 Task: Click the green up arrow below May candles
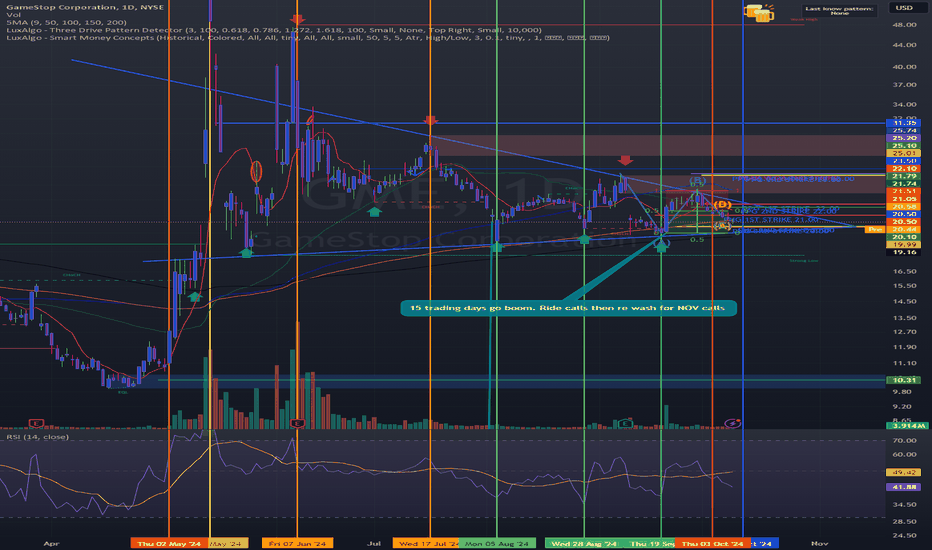[x=194, y=295]
